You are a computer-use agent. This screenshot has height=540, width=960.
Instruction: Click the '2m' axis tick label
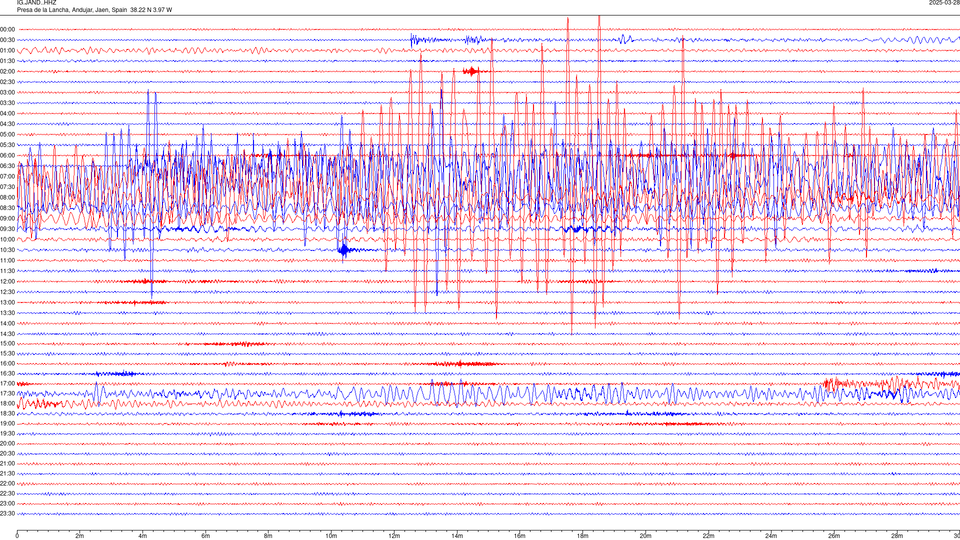pos(80,536)
